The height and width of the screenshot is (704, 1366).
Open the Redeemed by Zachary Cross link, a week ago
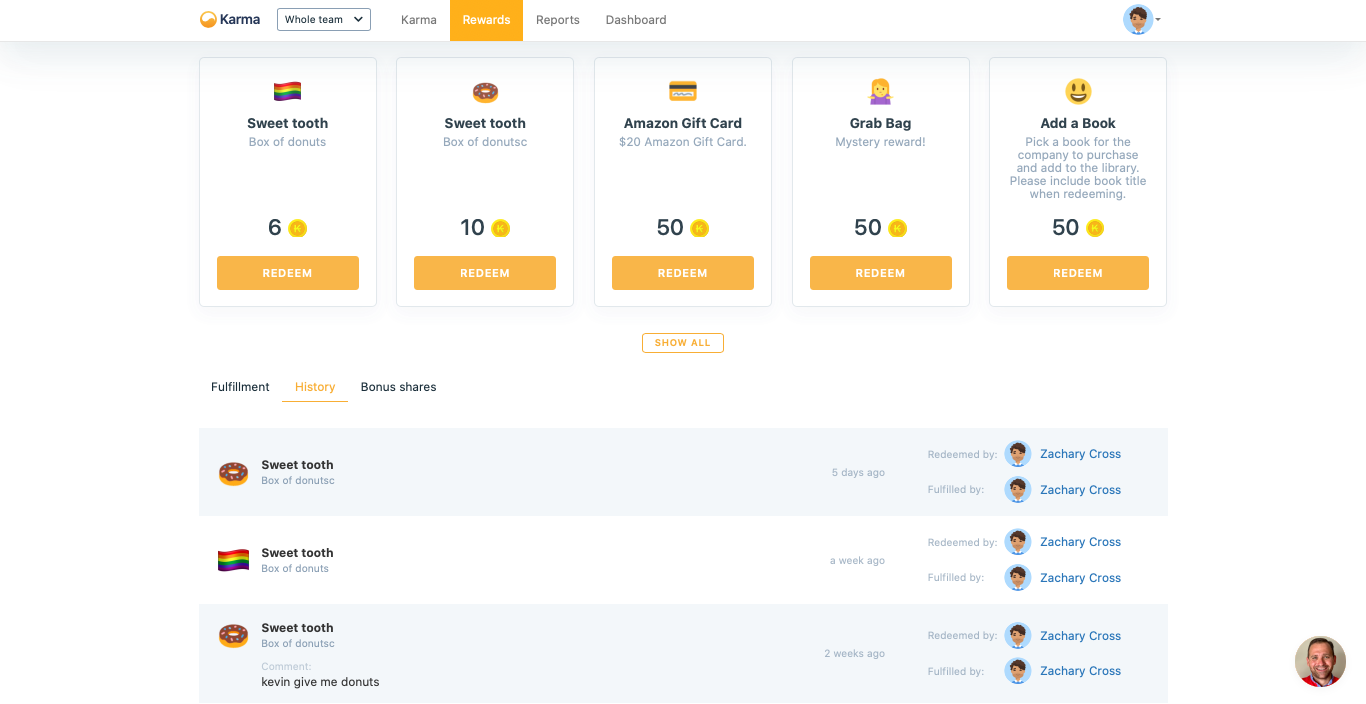point(1080,542)
